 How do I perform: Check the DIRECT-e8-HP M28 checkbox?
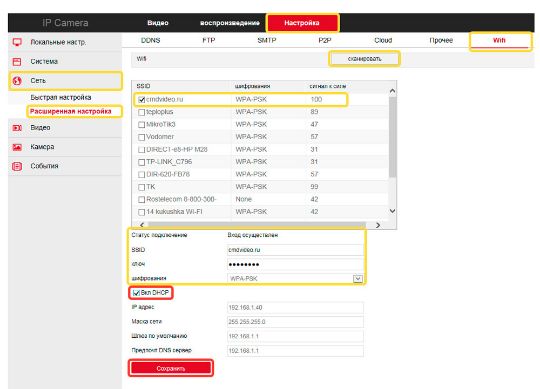[141, 150]
